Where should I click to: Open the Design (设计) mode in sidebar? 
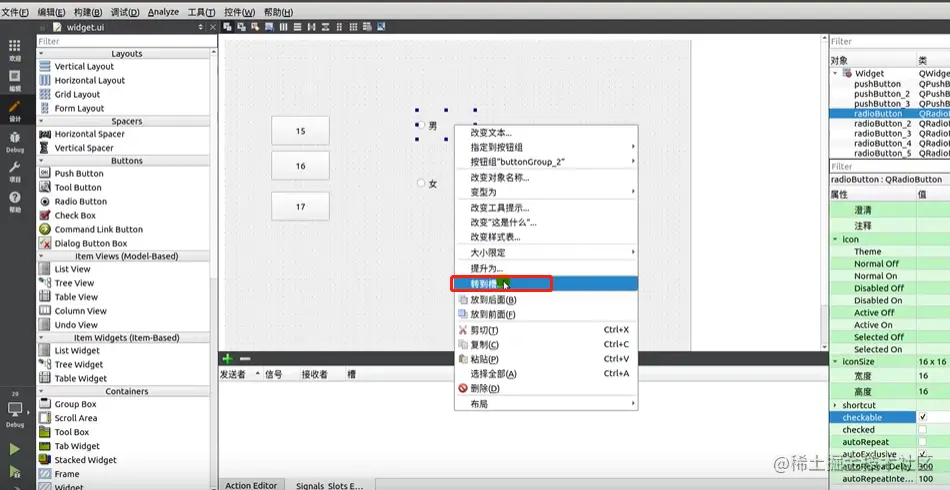click(x=15, y=111)
